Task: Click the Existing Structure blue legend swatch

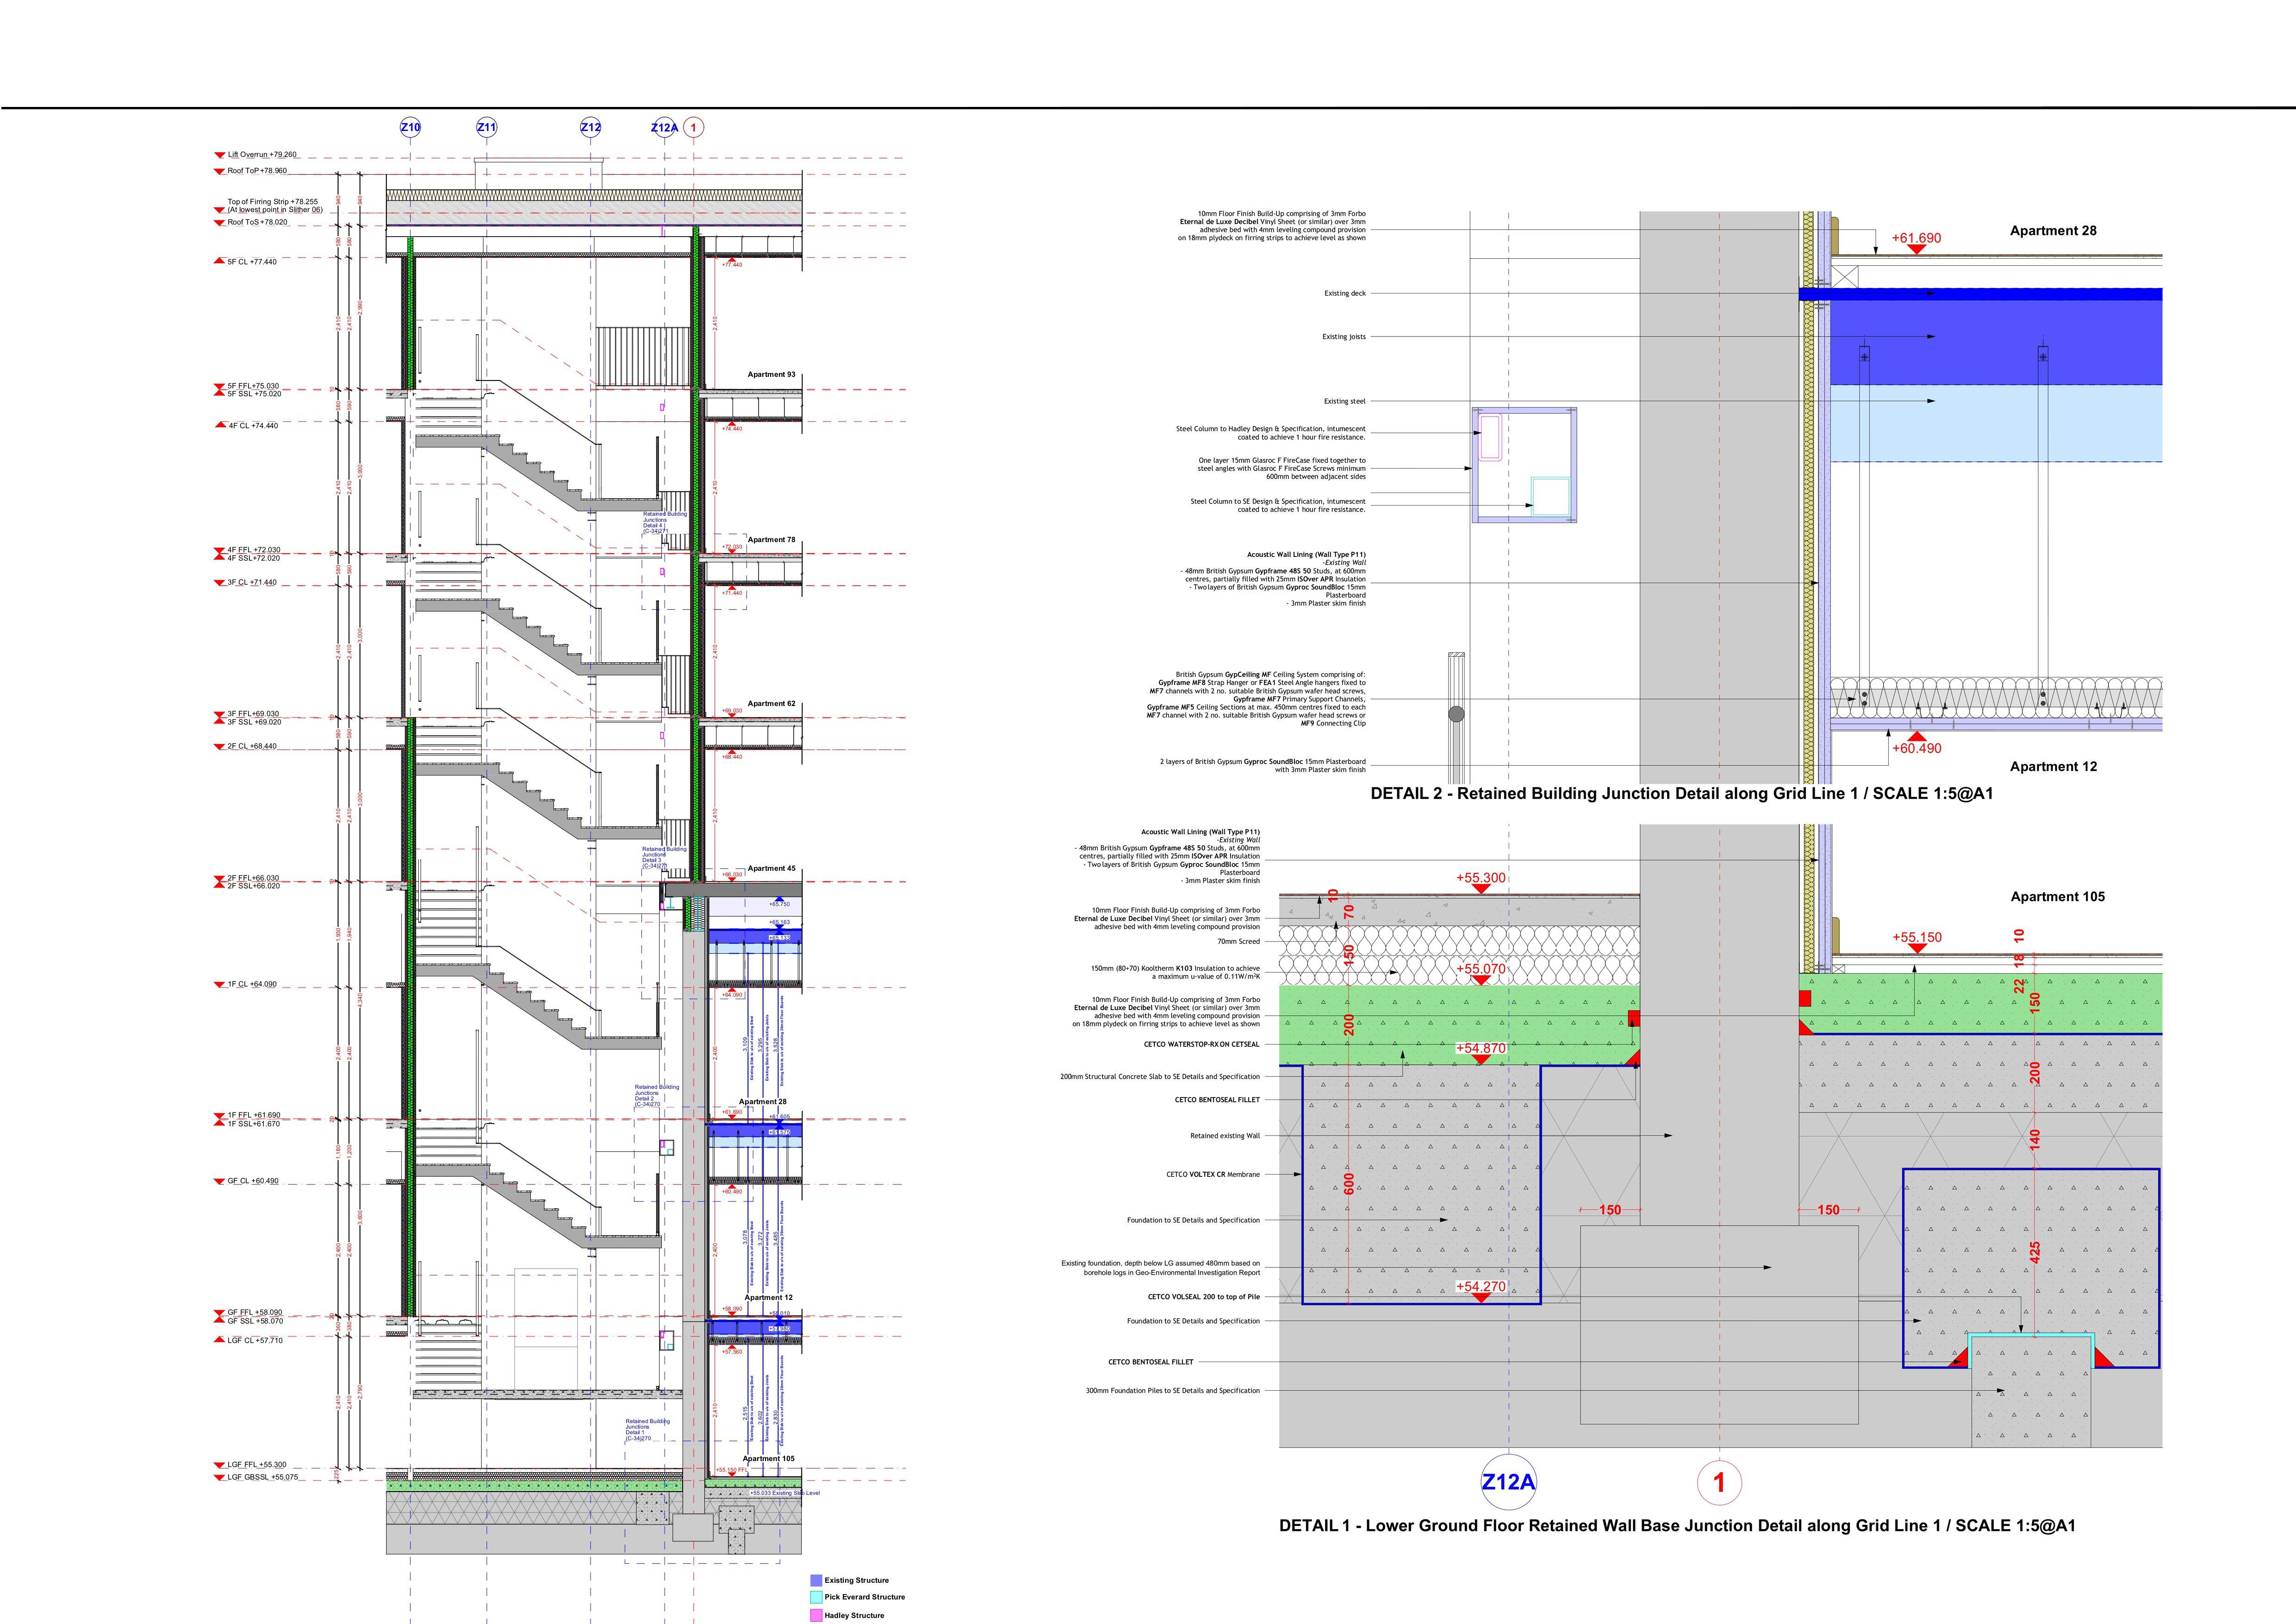Action: [816, 1580]
